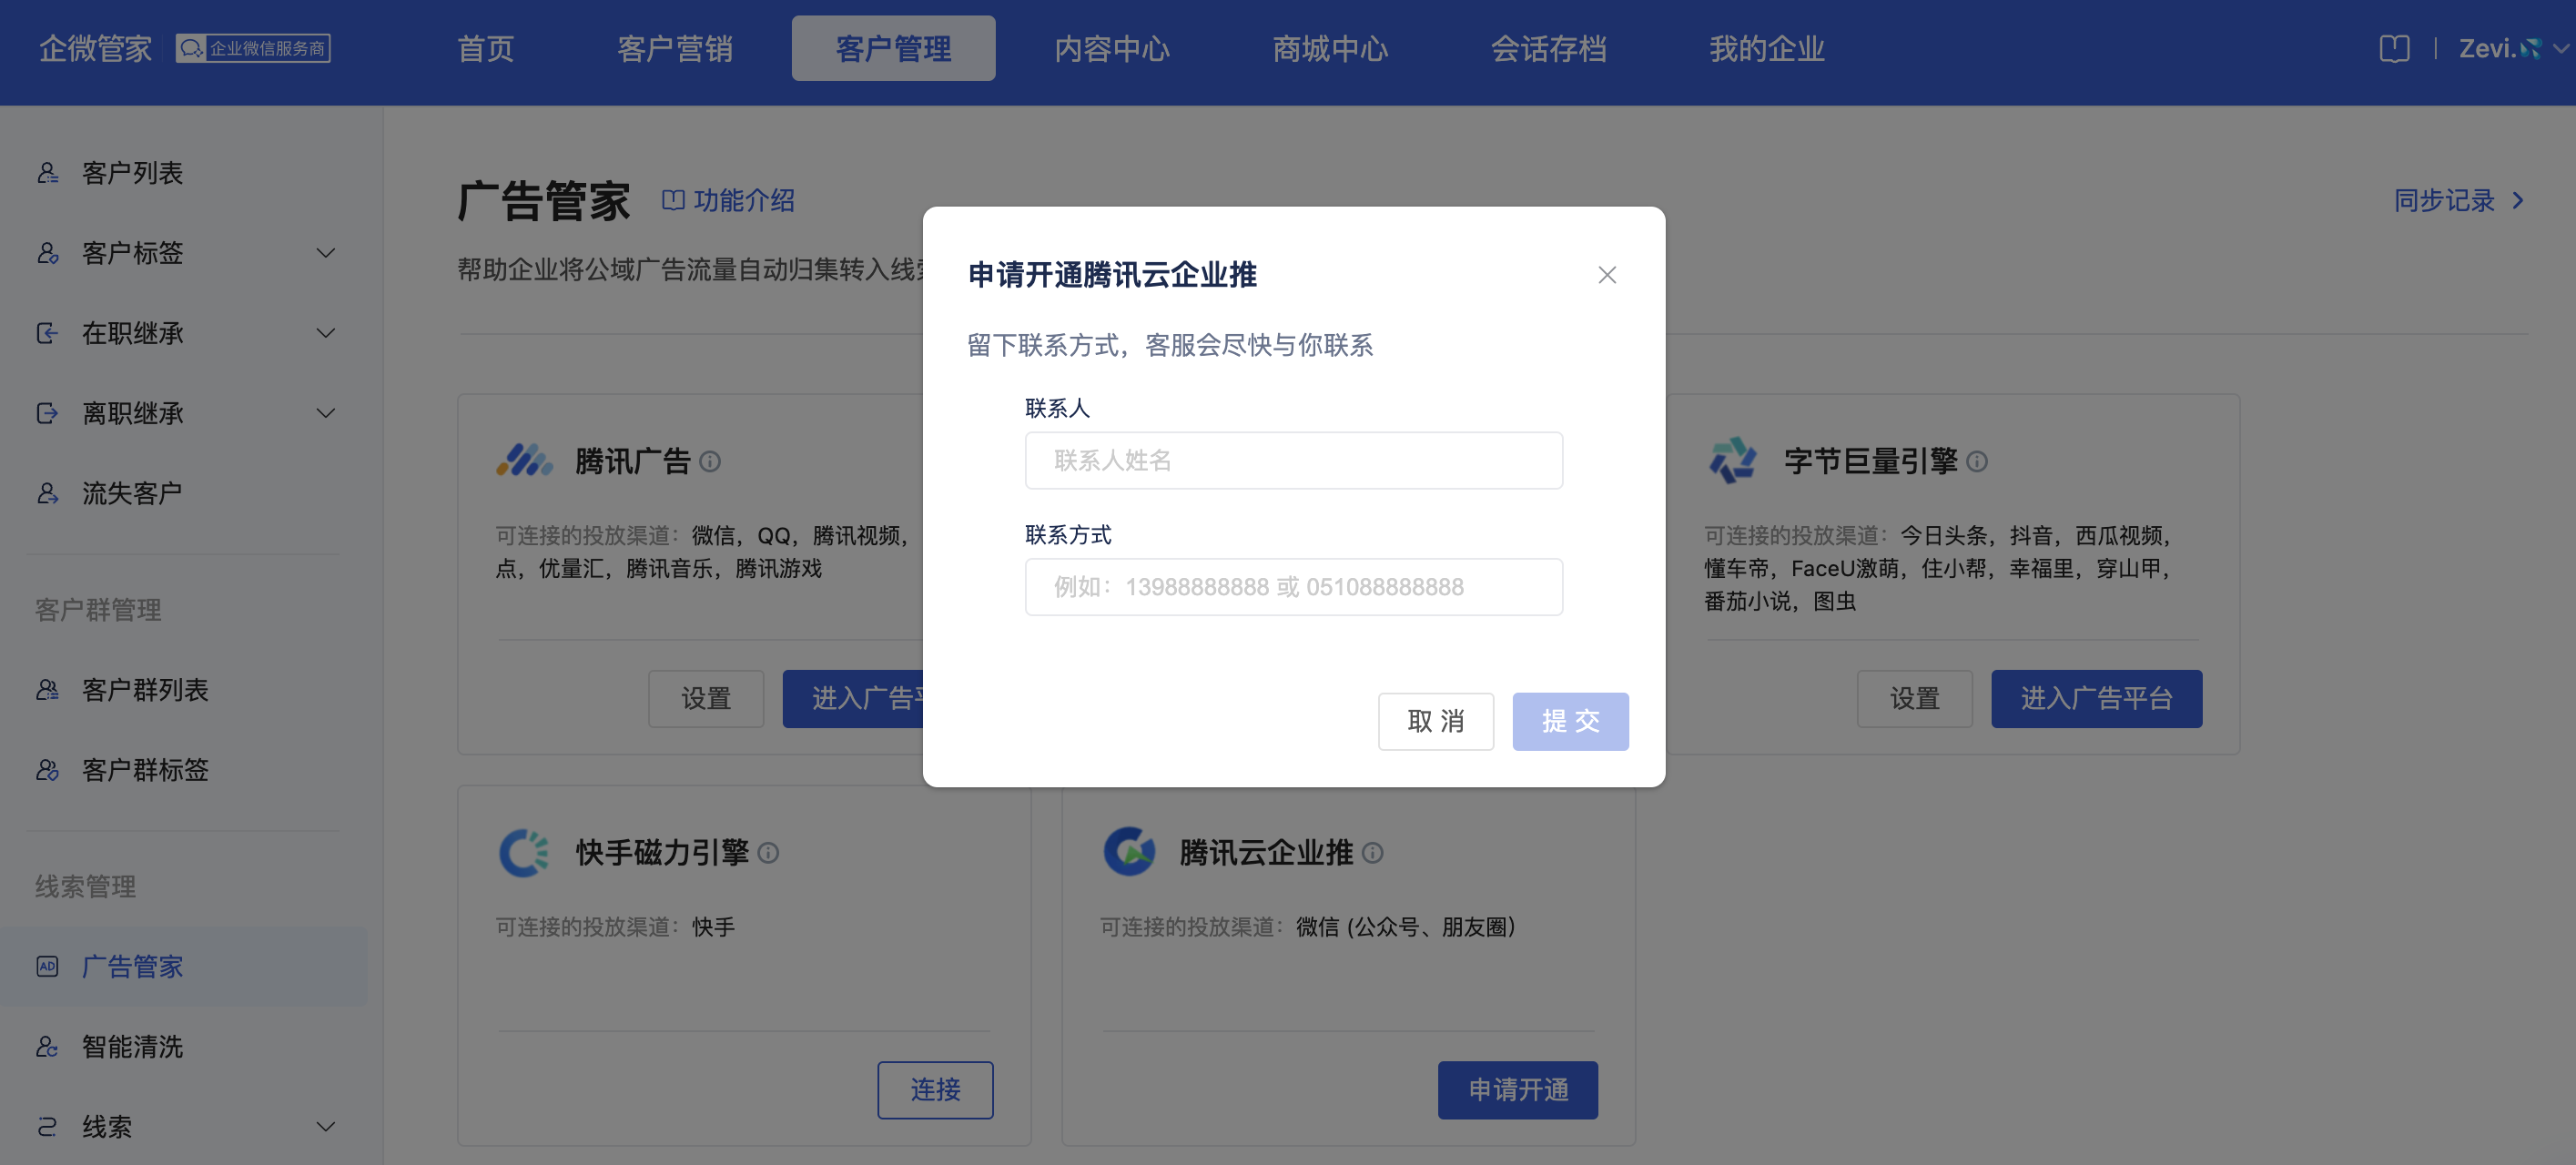Go to 商城中心 tab
2576x1165 pixels.
[1330, 48]
